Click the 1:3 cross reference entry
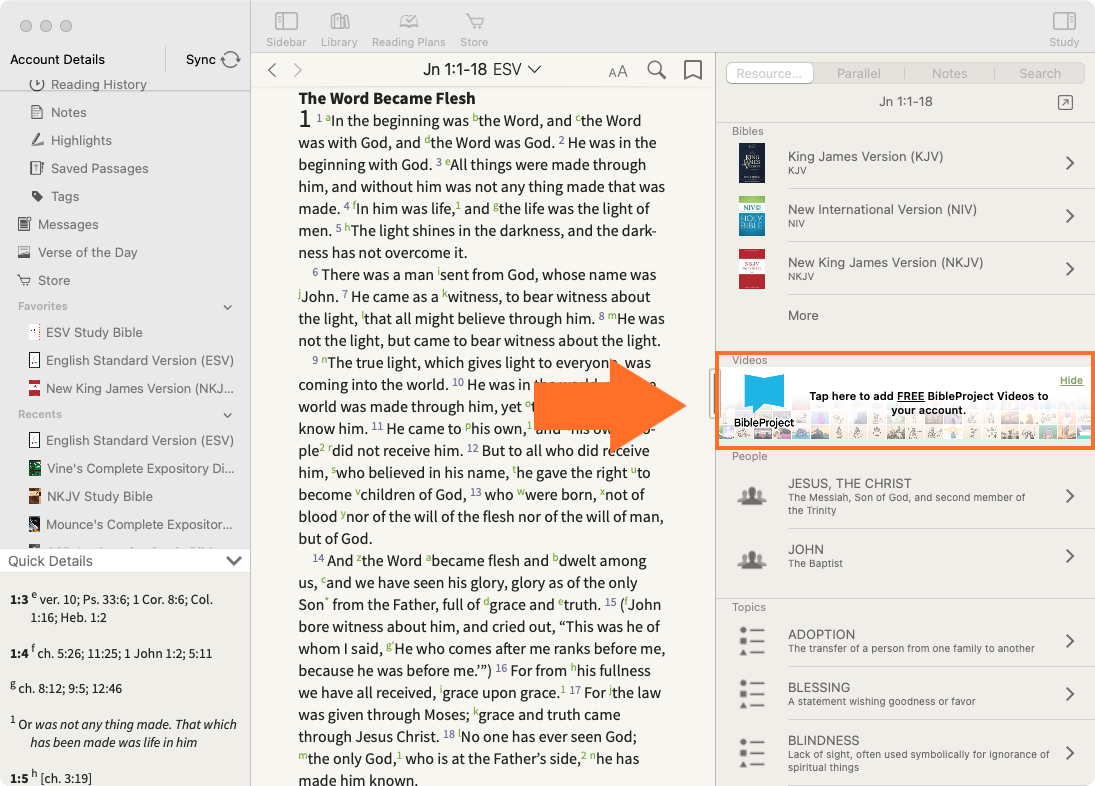 (112, 608)
